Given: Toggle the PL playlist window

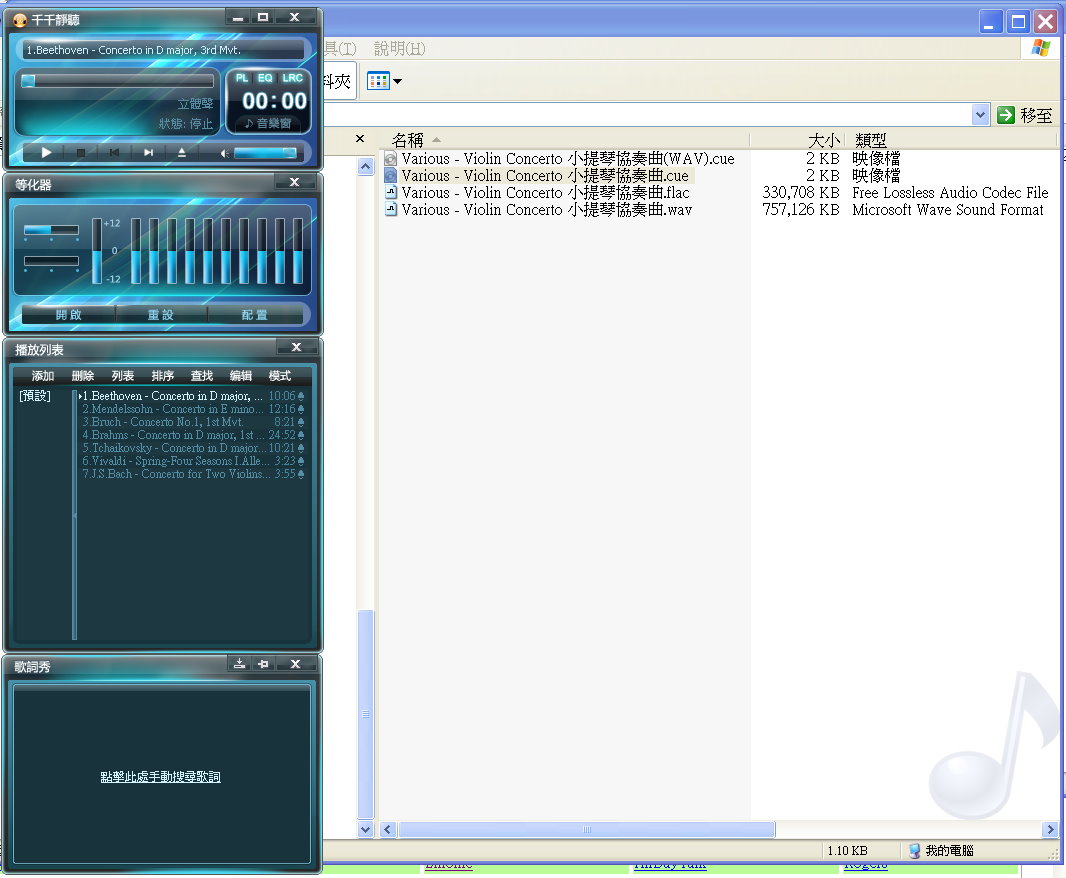Looking at the screenshot, I should click(x=241, y=78).
